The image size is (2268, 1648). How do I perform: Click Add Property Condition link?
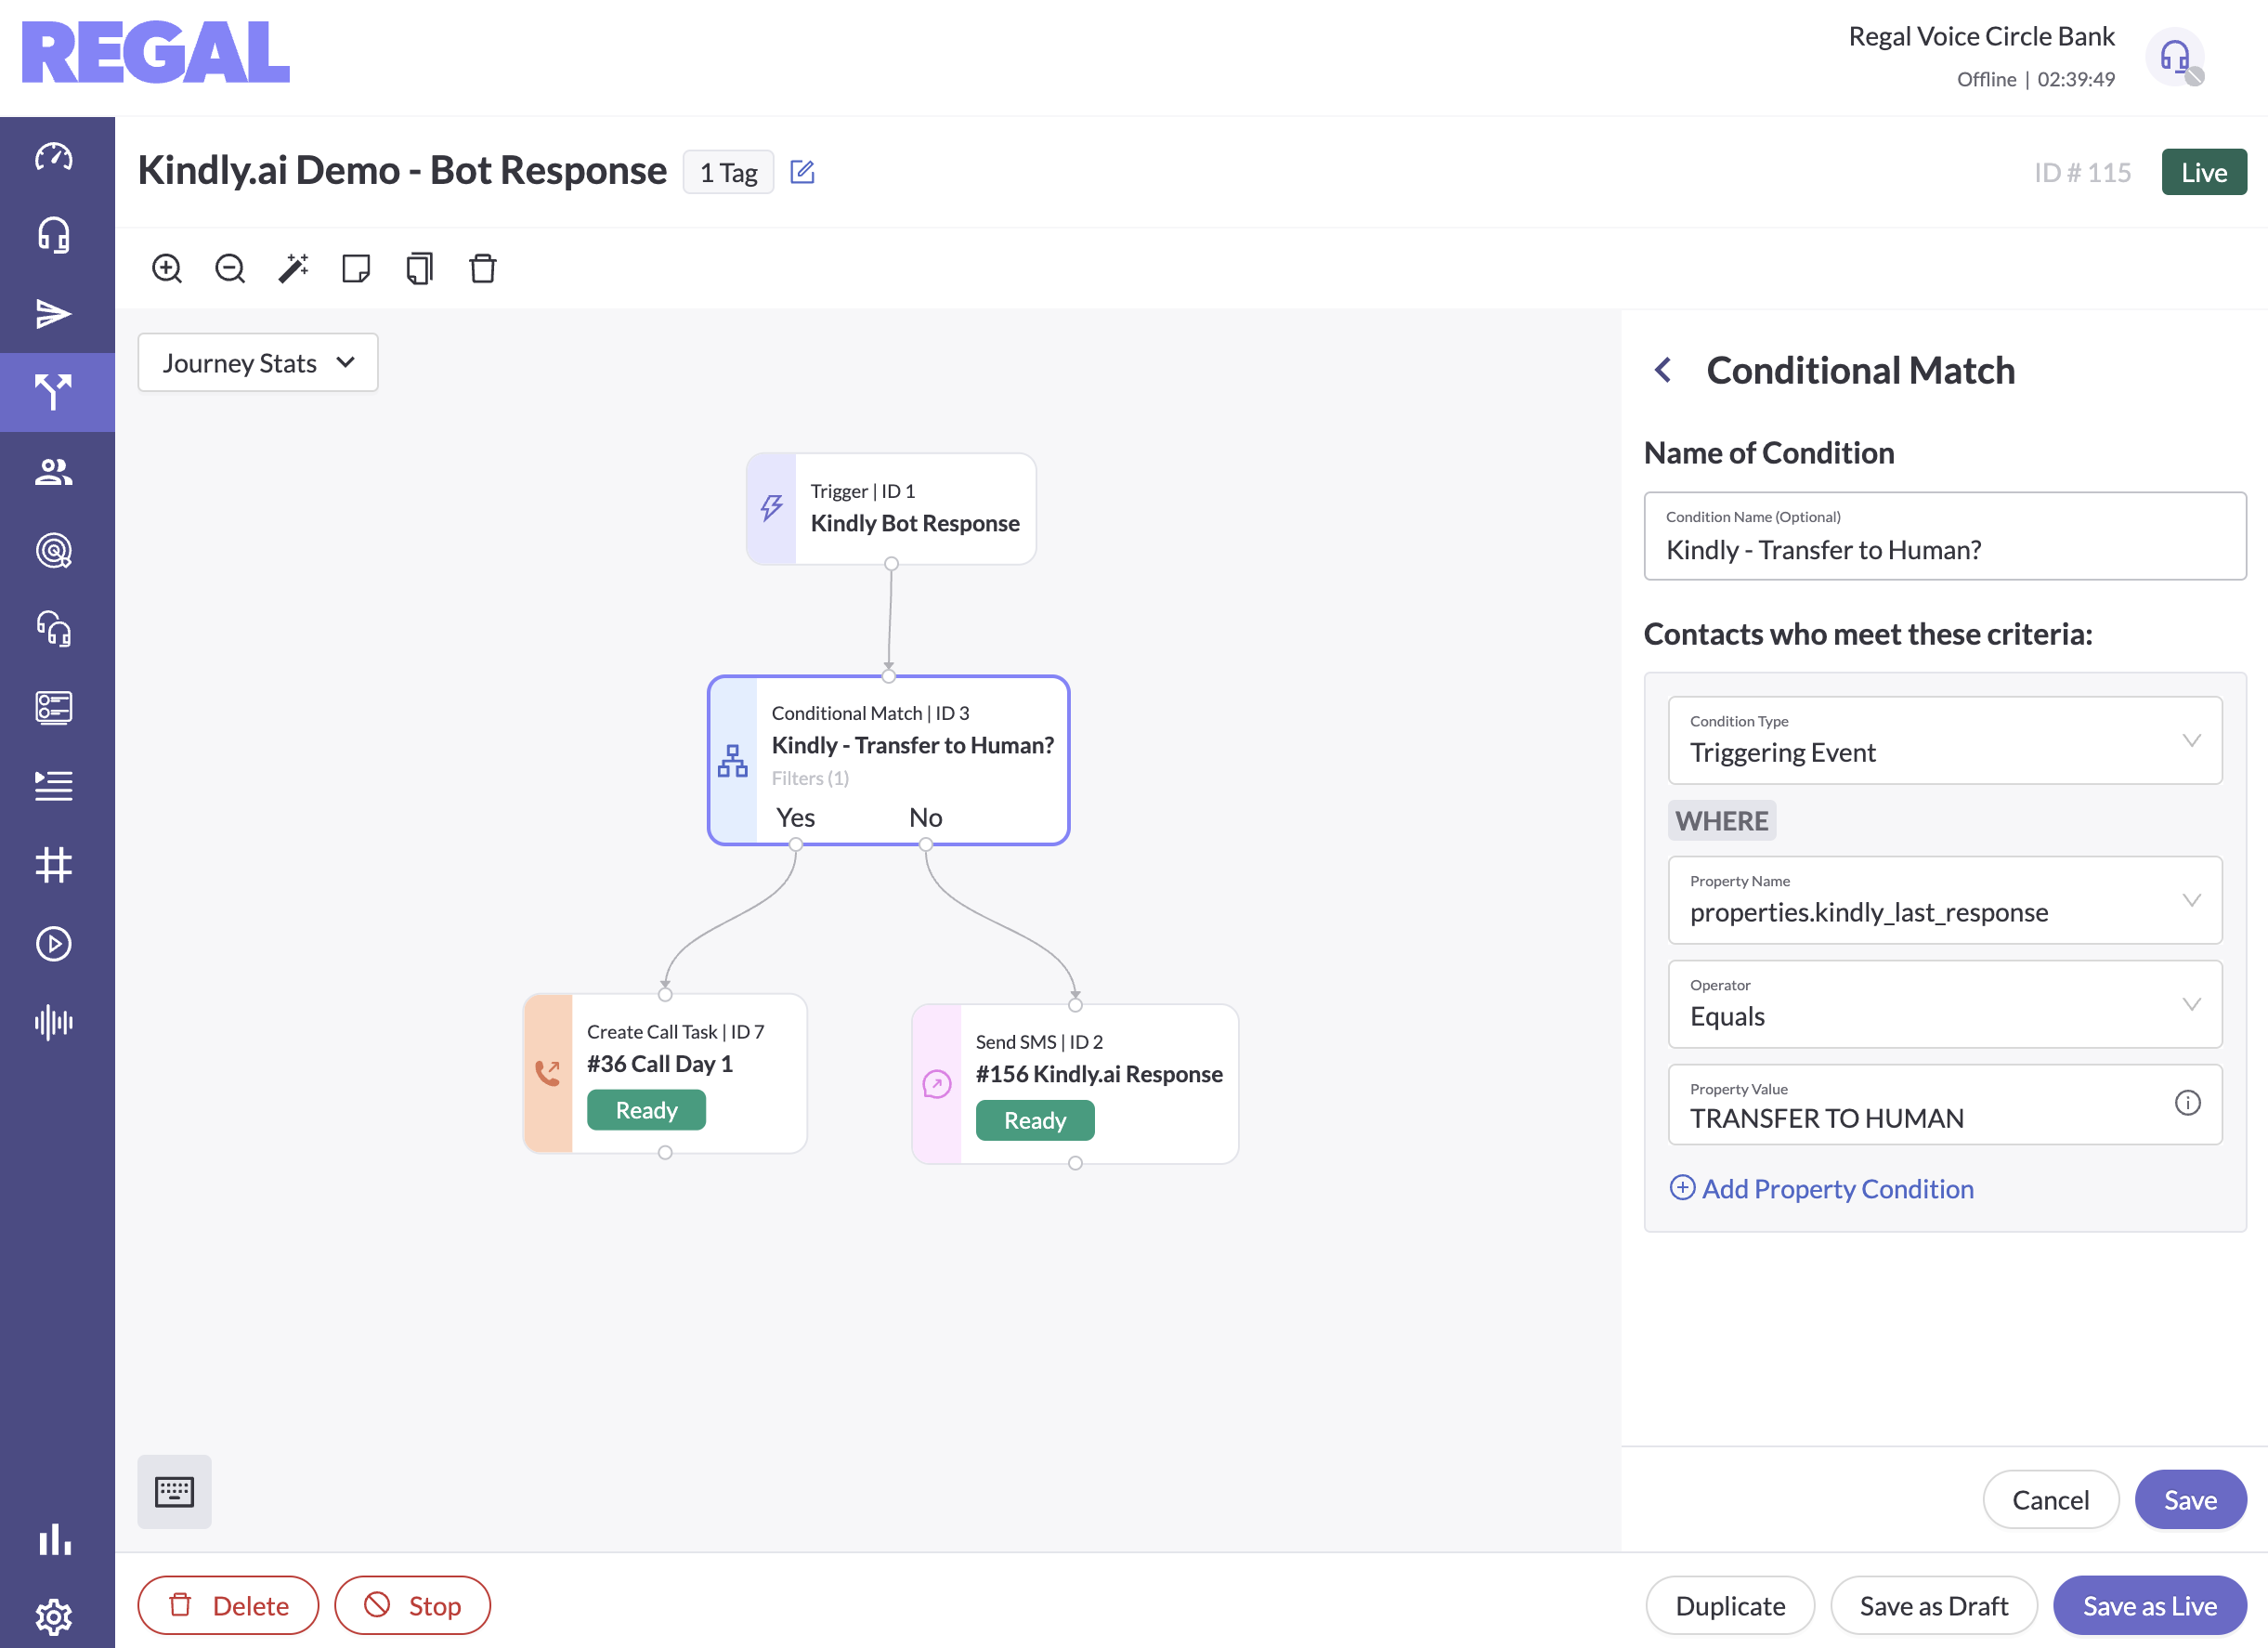click(1821, 1188)
